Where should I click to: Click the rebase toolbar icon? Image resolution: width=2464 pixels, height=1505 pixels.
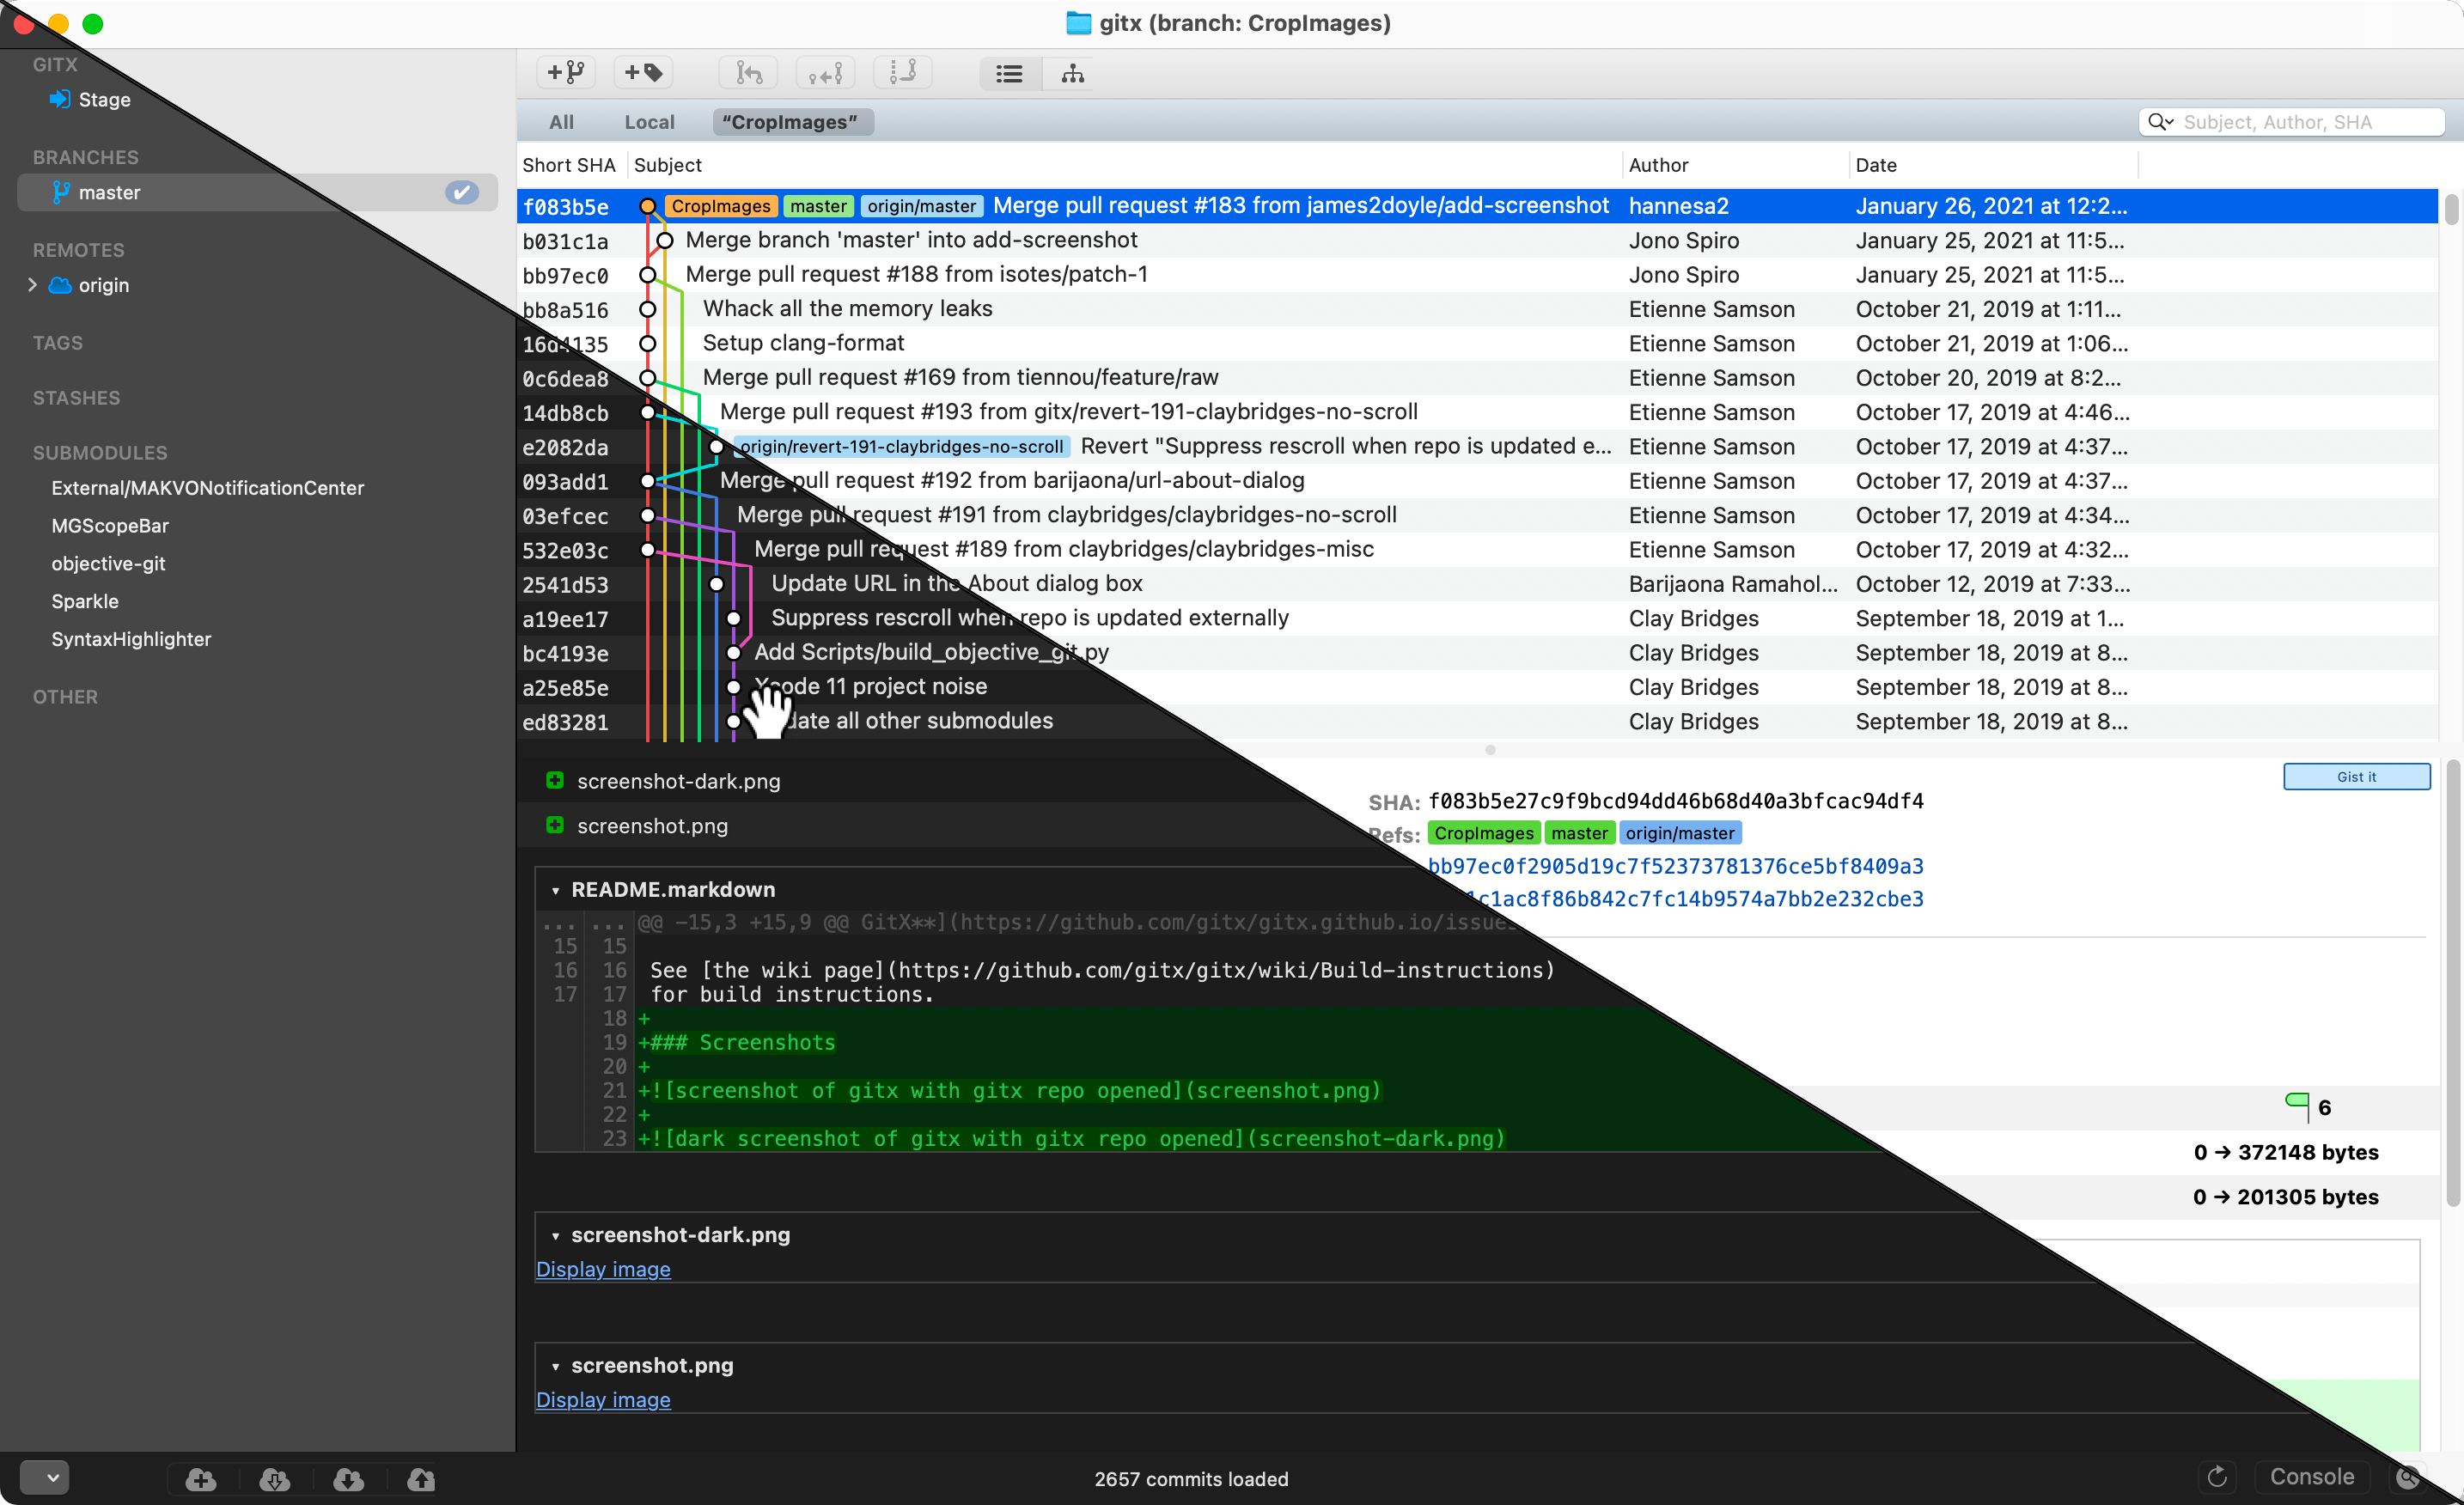(903, 73)
